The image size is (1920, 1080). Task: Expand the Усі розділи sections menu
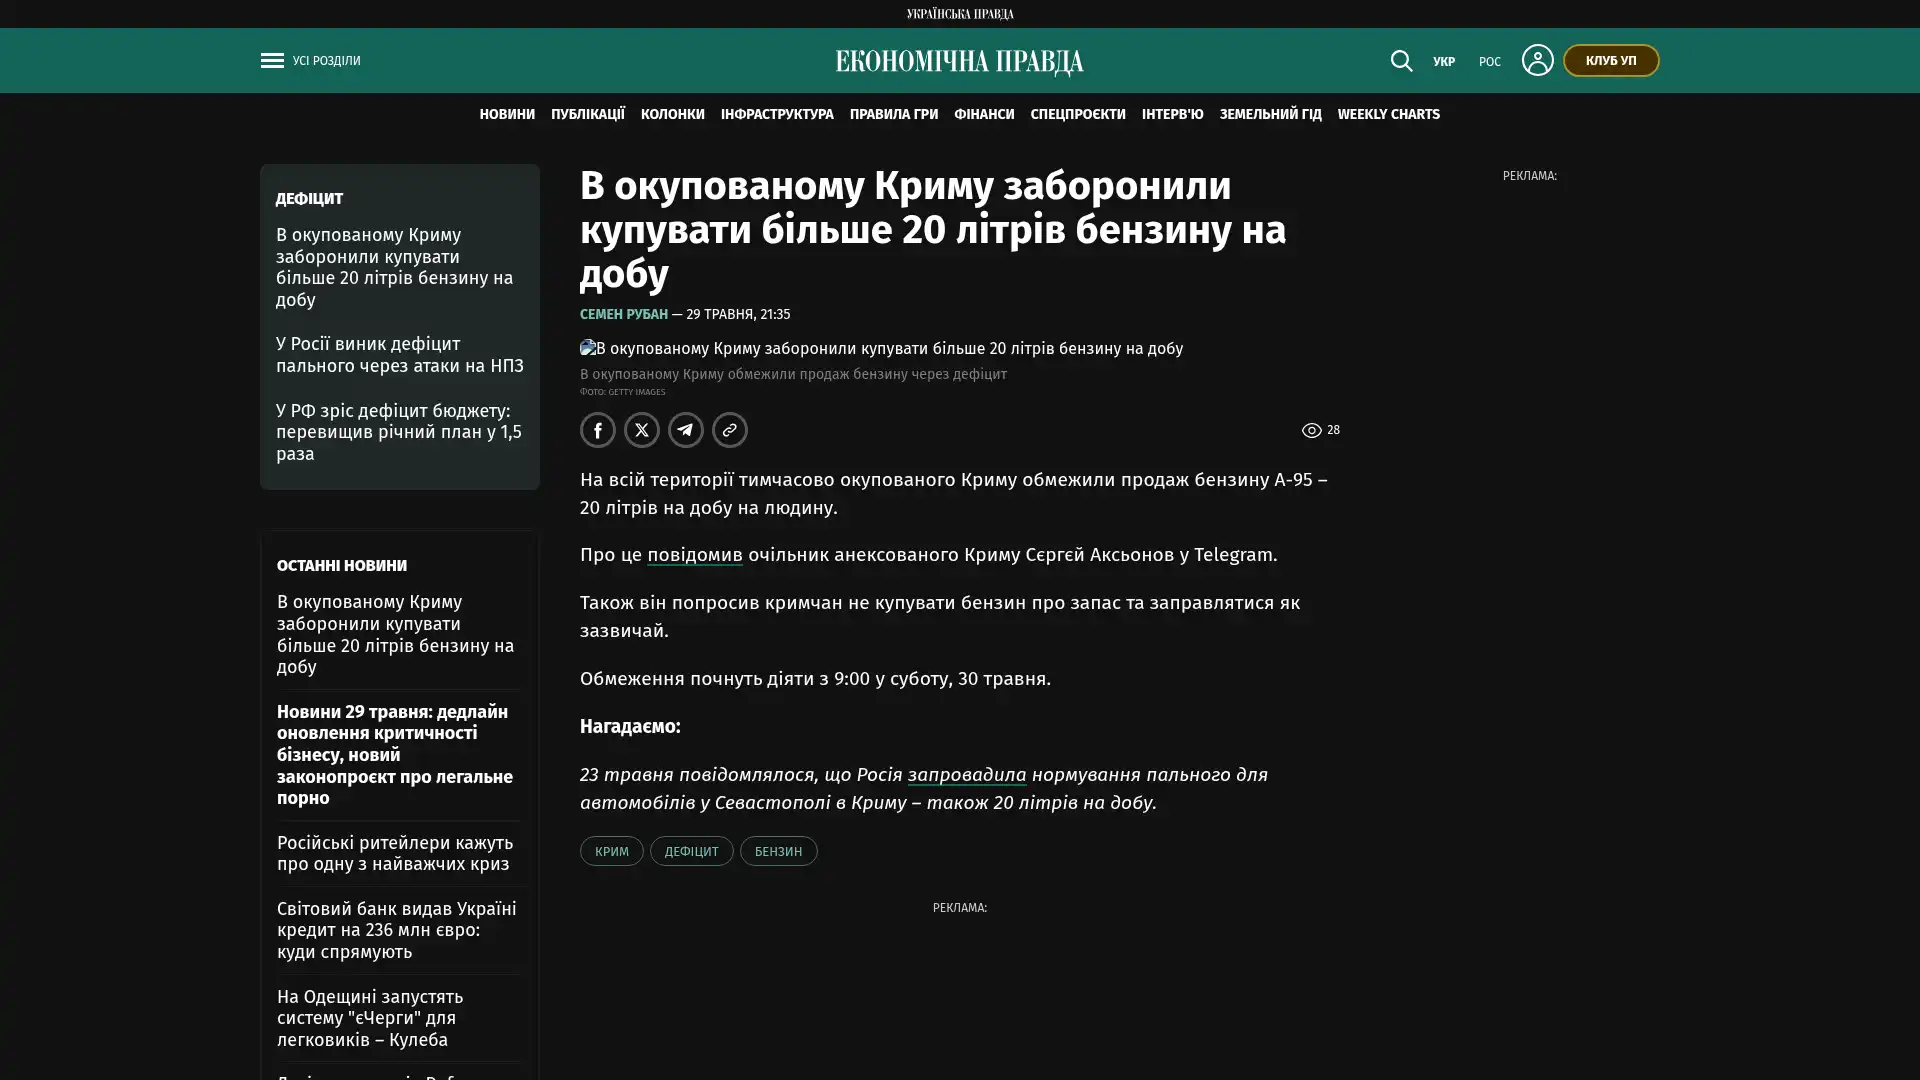pos(326,61)
